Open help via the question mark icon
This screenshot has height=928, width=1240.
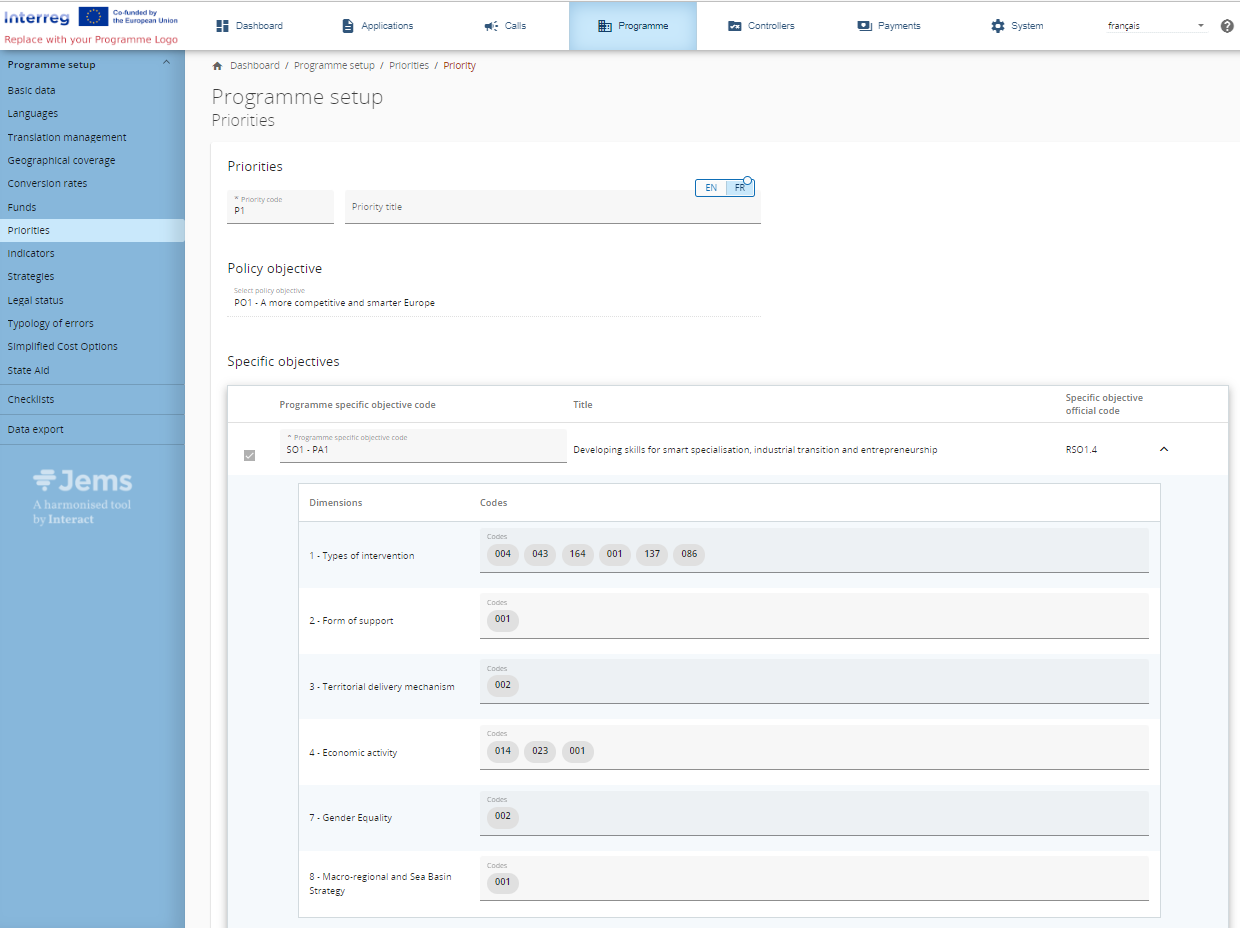[1227, 26]
